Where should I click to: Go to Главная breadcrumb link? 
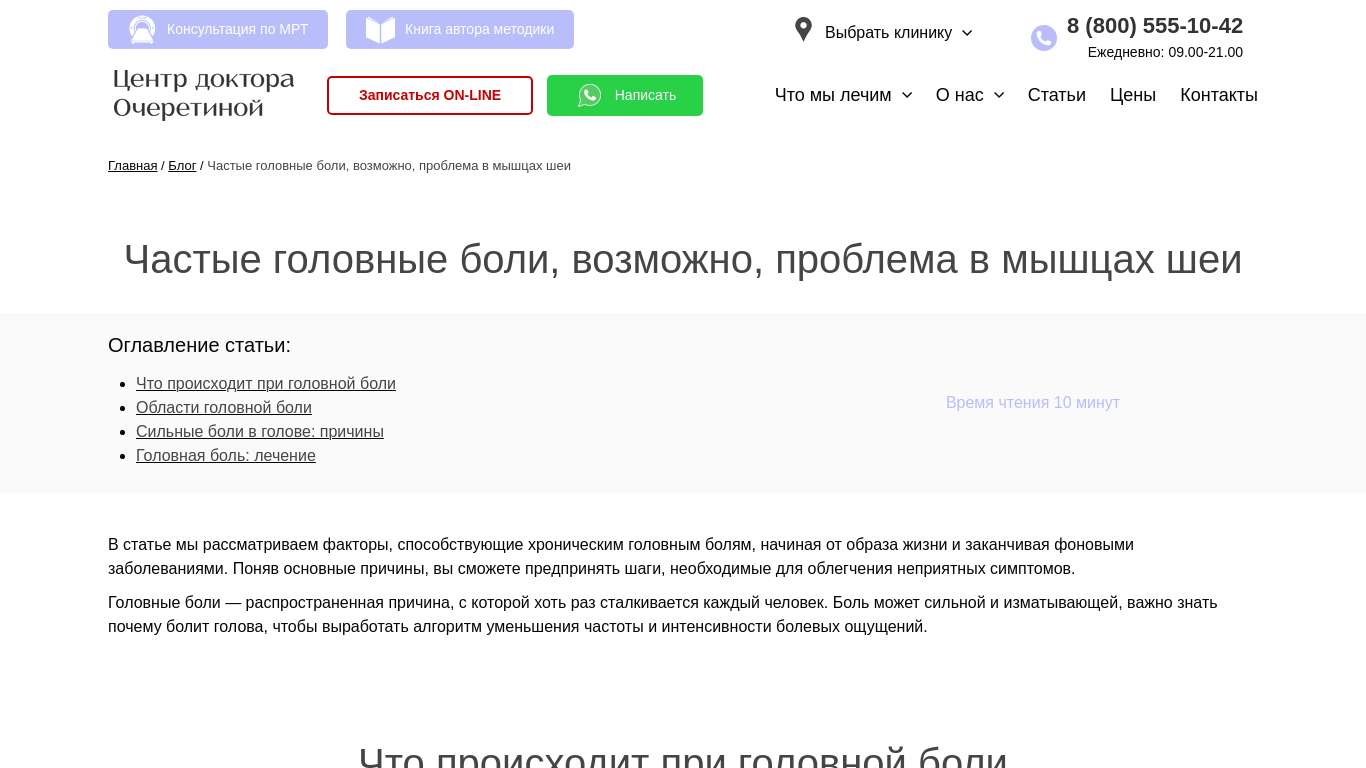click(x=132, y=166)
